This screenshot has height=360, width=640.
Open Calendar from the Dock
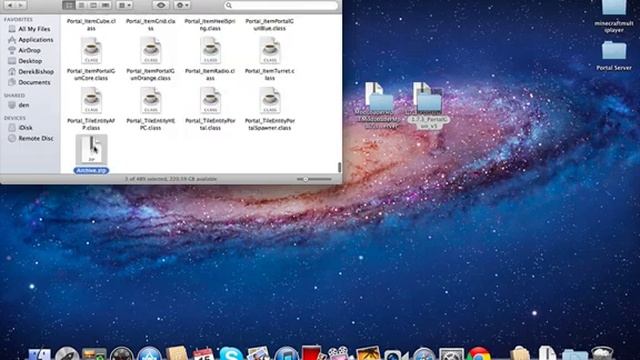coord(203,354)
